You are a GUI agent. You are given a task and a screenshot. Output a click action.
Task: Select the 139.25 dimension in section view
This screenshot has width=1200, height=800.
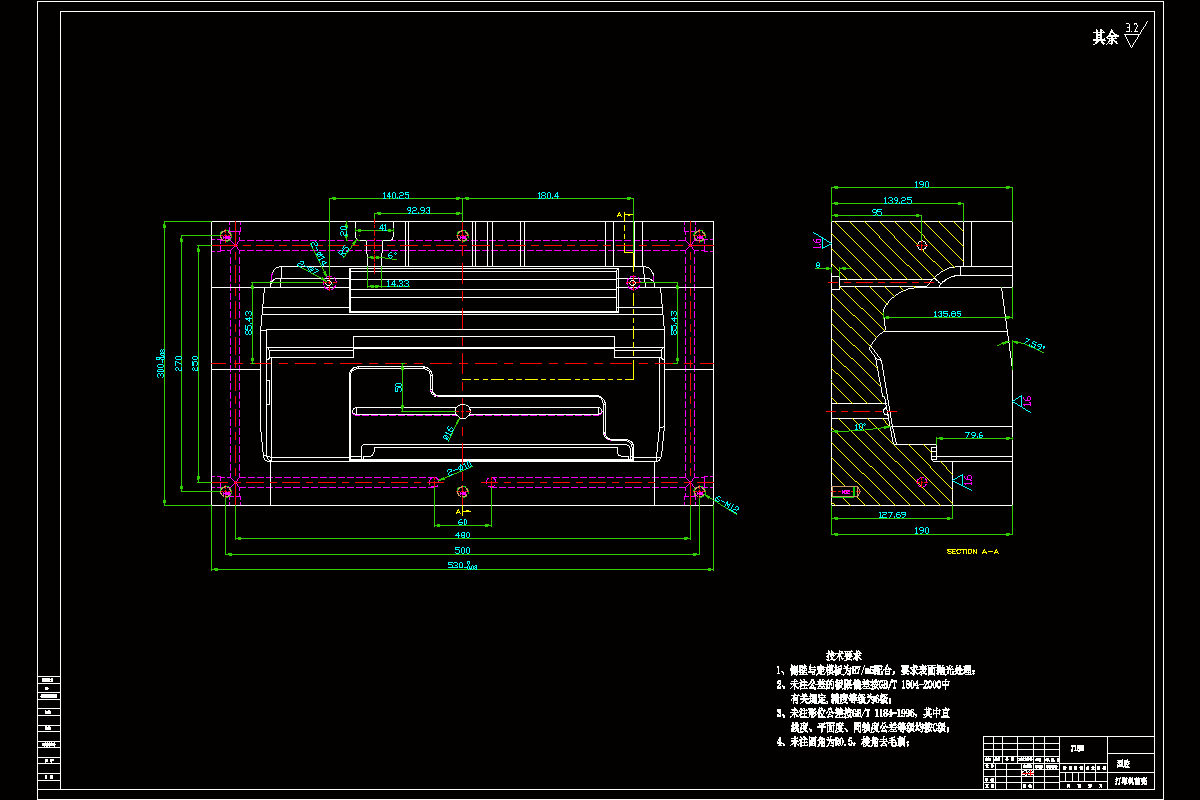coord(897,200)
